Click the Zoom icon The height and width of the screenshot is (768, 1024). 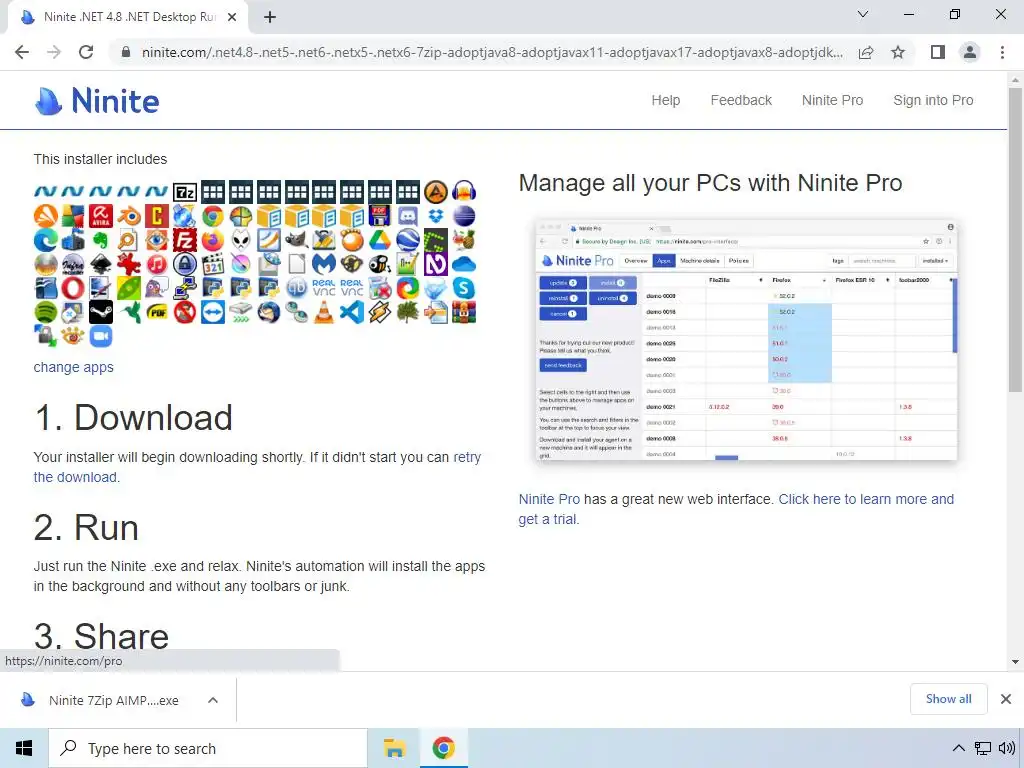pyautogui.click(x=101, y=336)
